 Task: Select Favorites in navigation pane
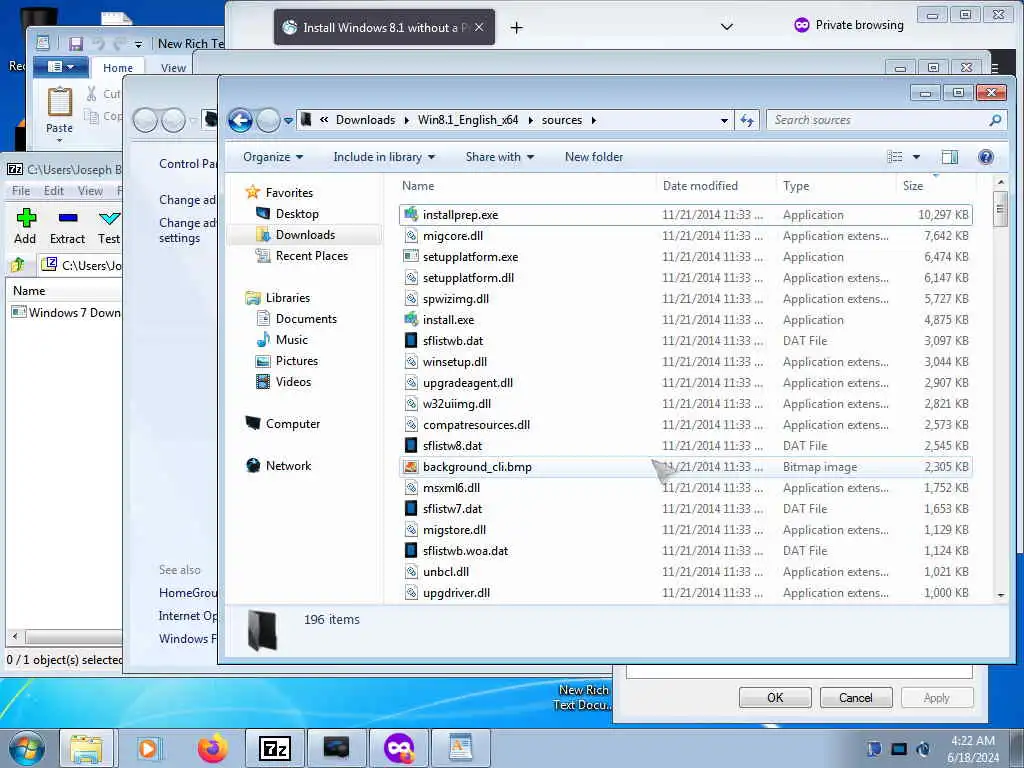pyautogui.click(x=289, y=193)
